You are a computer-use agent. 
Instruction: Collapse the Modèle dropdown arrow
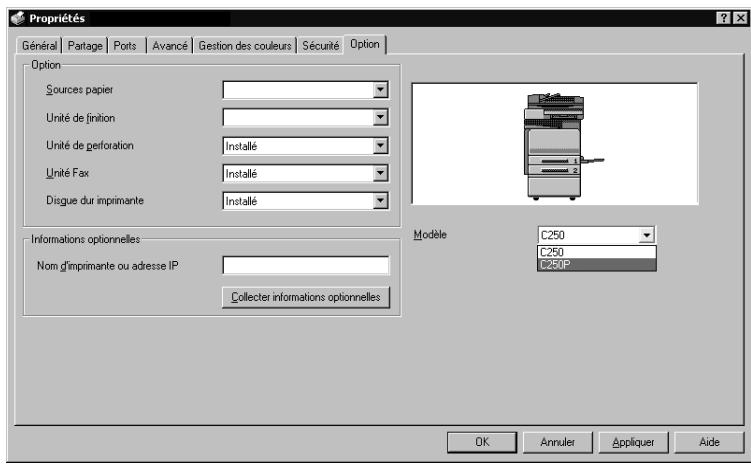pyautogui.click(x=647, y=235)
